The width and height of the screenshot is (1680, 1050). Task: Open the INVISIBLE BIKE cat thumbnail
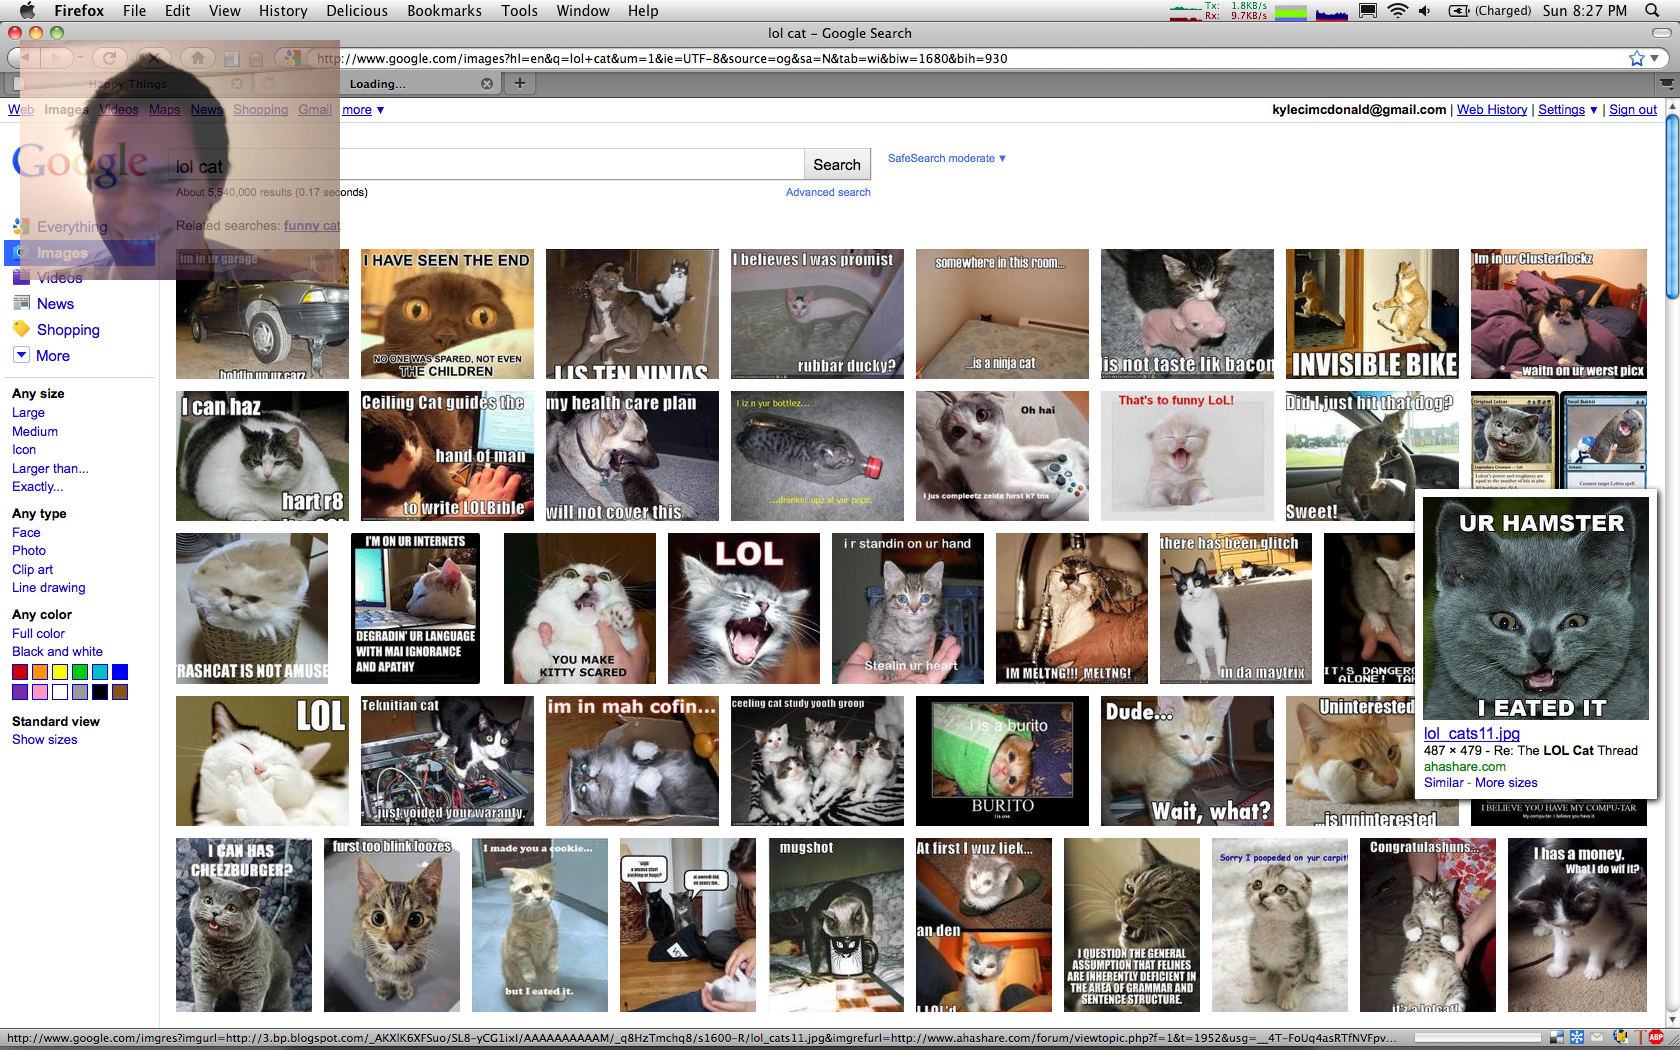tap(1372, 314)
